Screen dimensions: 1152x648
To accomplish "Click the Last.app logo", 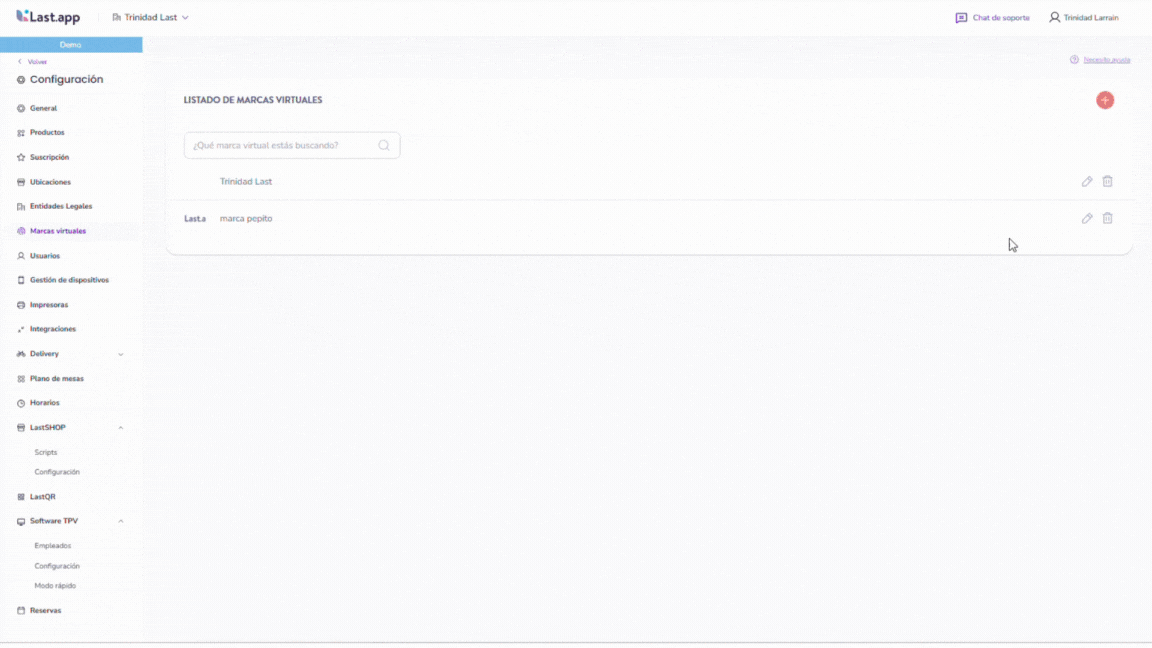I will click(48, 17).
